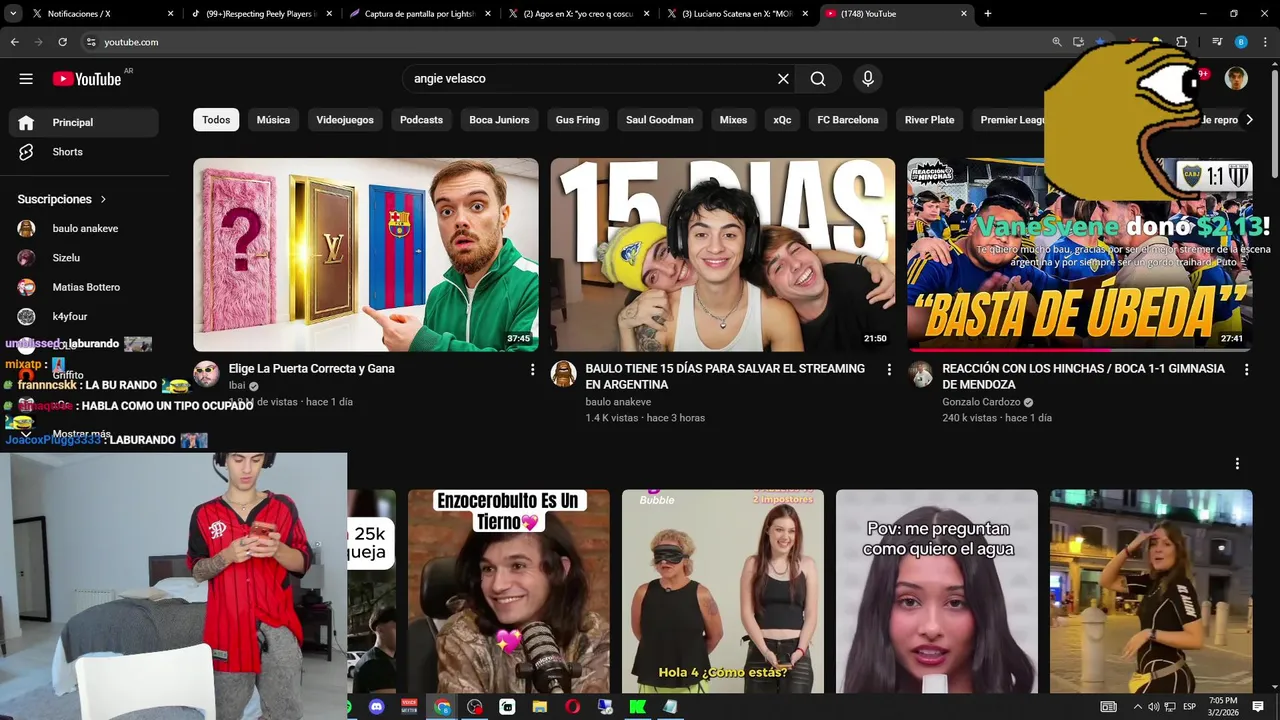Open Shorts in the sidebar

84,152
